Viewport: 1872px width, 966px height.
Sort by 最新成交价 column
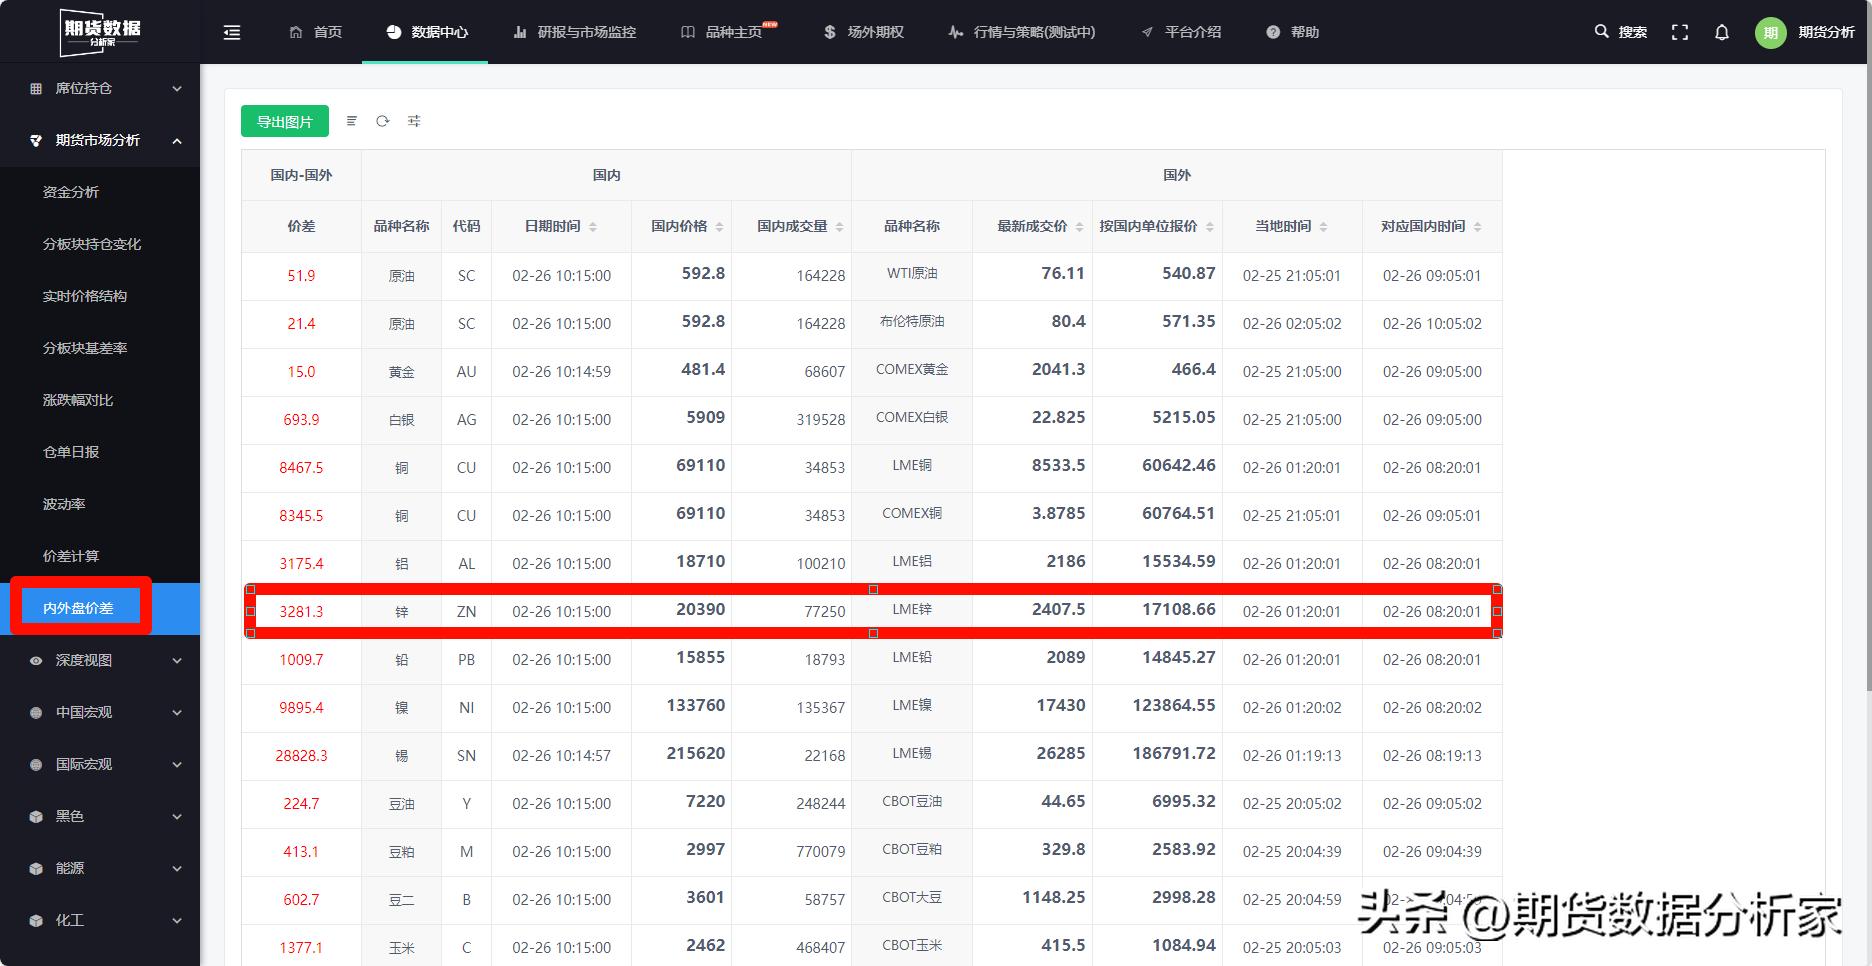(1079, 227)
